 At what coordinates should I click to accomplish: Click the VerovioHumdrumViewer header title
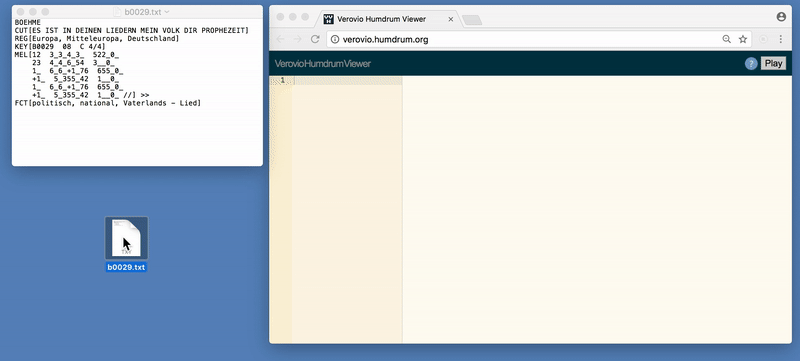click(x=322, y=63)
